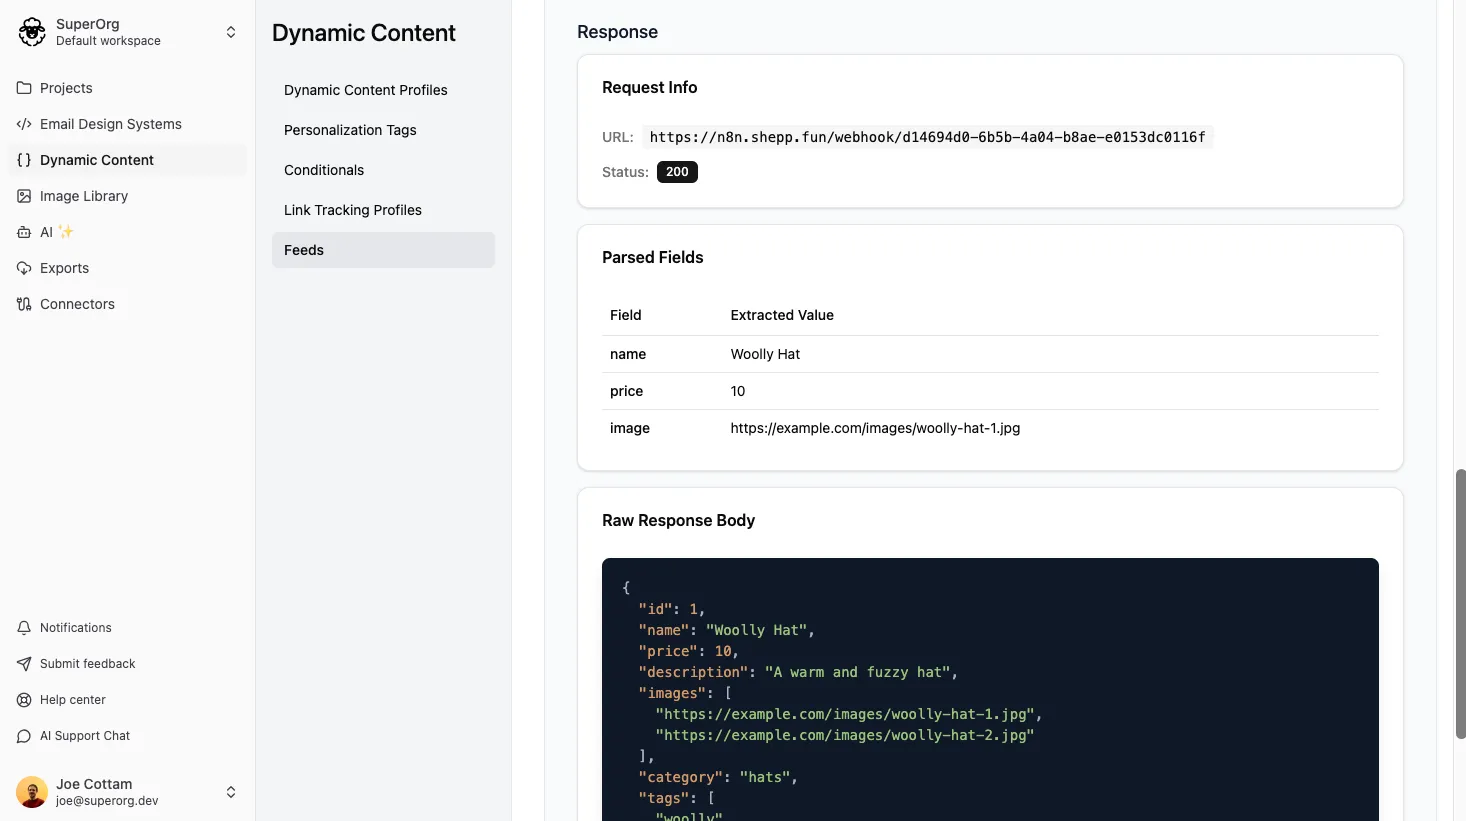Image resolution: width=1466 pixels, height=821 pixels.
Task: Start the AI Support Chat
Action: (23, 735)
